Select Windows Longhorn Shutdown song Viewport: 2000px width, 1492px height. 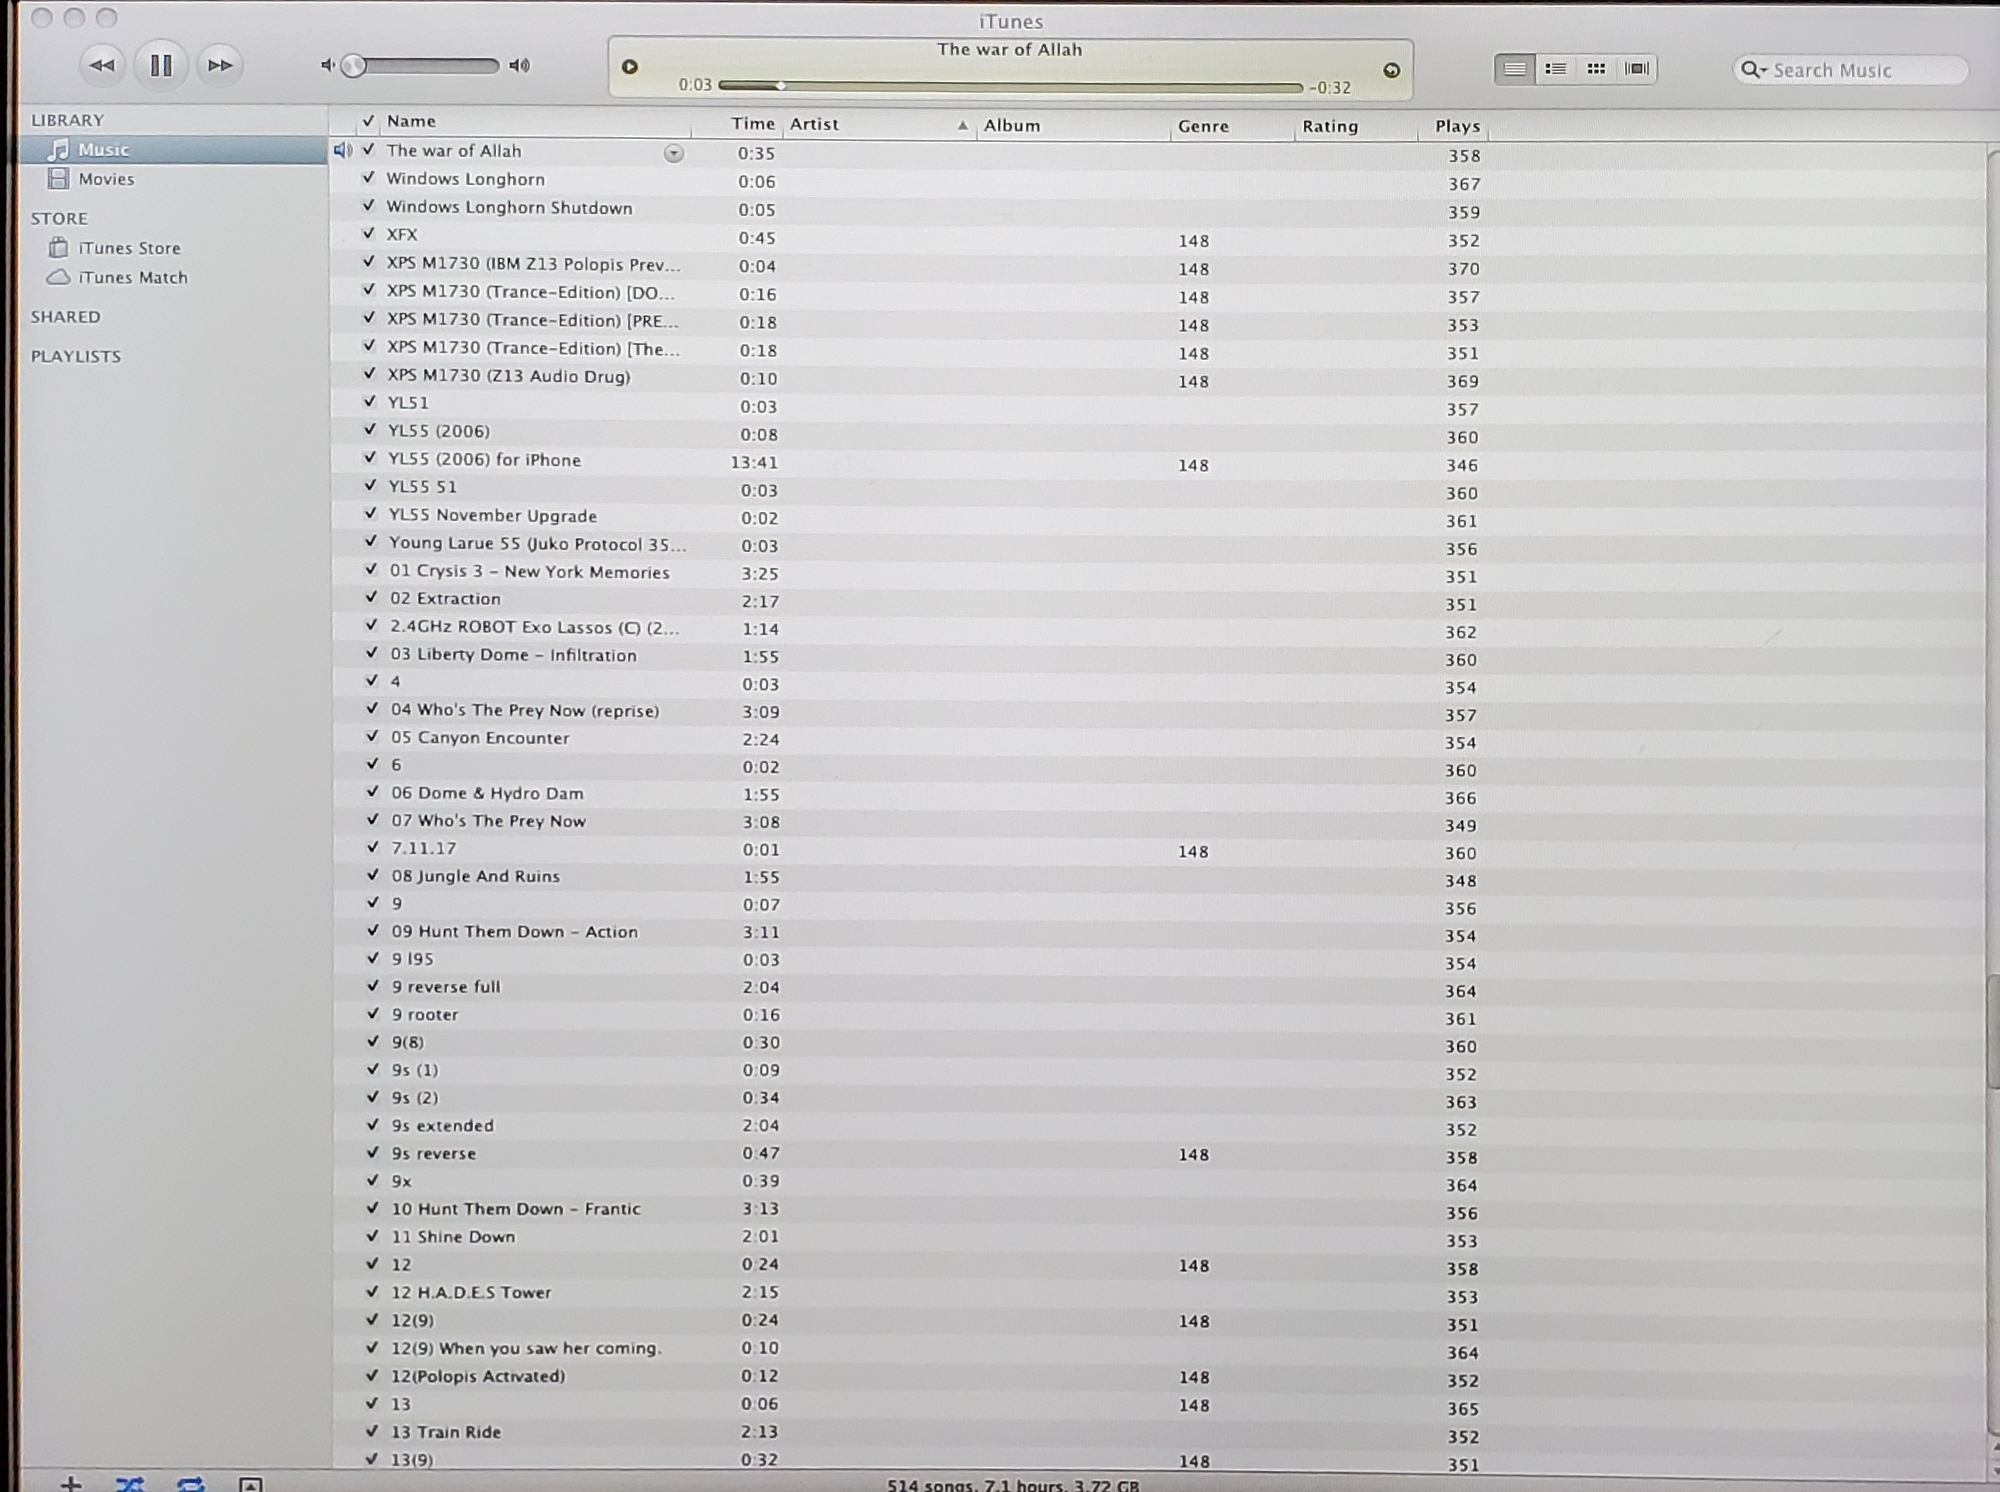pos(509,208)
